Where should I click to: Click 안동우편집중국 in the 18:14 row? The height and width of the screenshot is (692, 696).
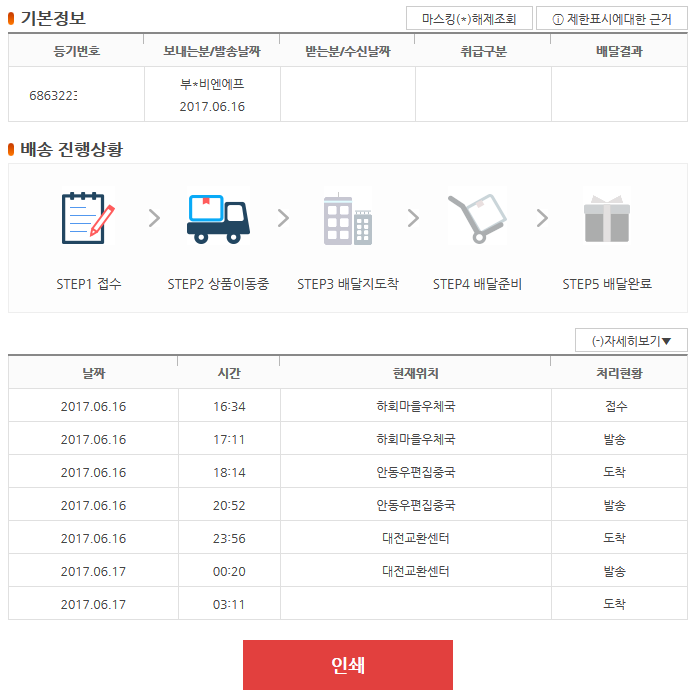tap(415, 472)
